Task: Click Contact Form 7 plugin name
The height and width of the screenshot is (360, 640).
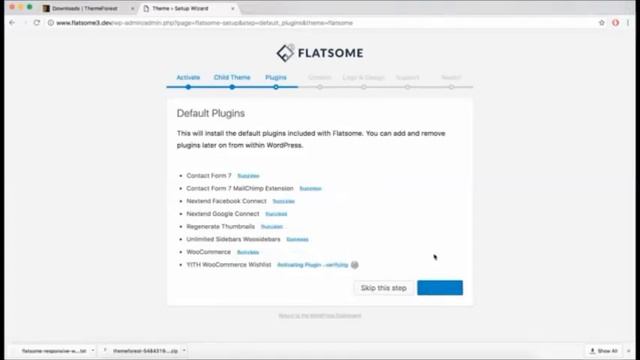Action: [209, 176]
